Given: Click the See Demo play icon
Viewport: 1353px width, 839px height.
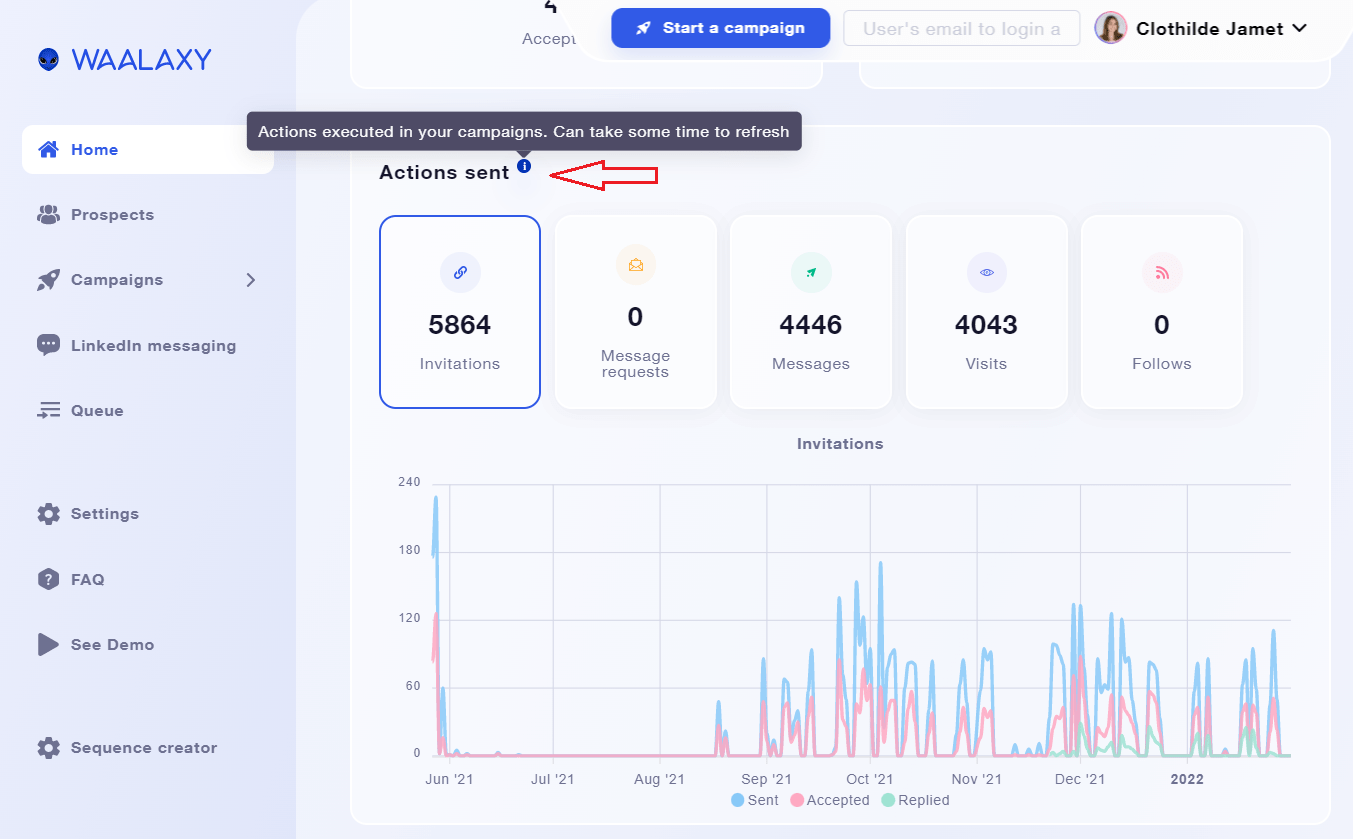Looking at the screenshot, I should pyautogui.click(x=48, y=644).
